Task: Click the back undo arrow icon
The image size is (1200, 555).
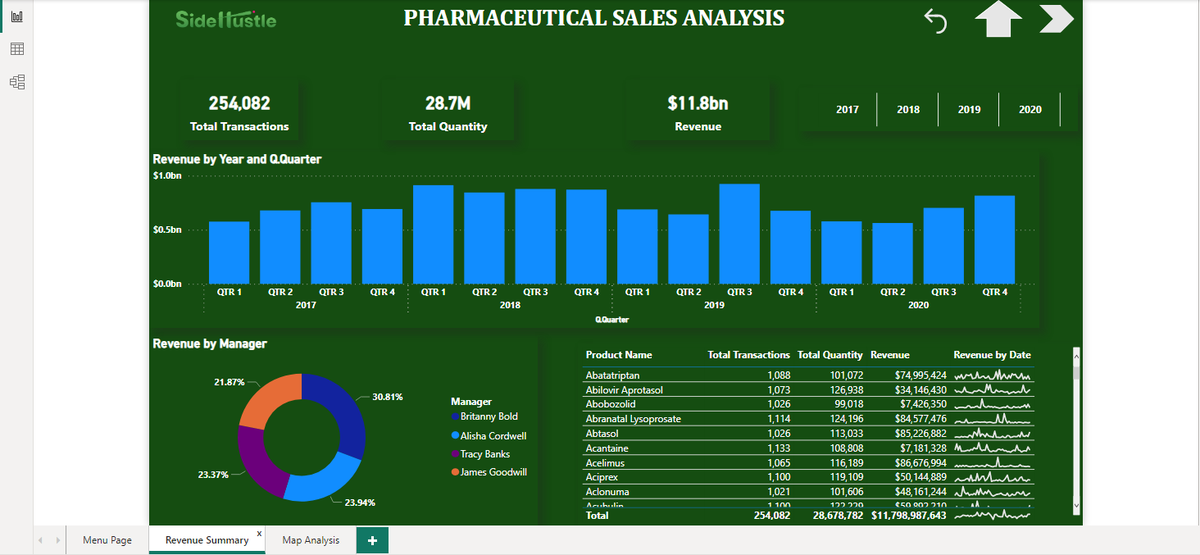Action: click(x=936, y=21)
